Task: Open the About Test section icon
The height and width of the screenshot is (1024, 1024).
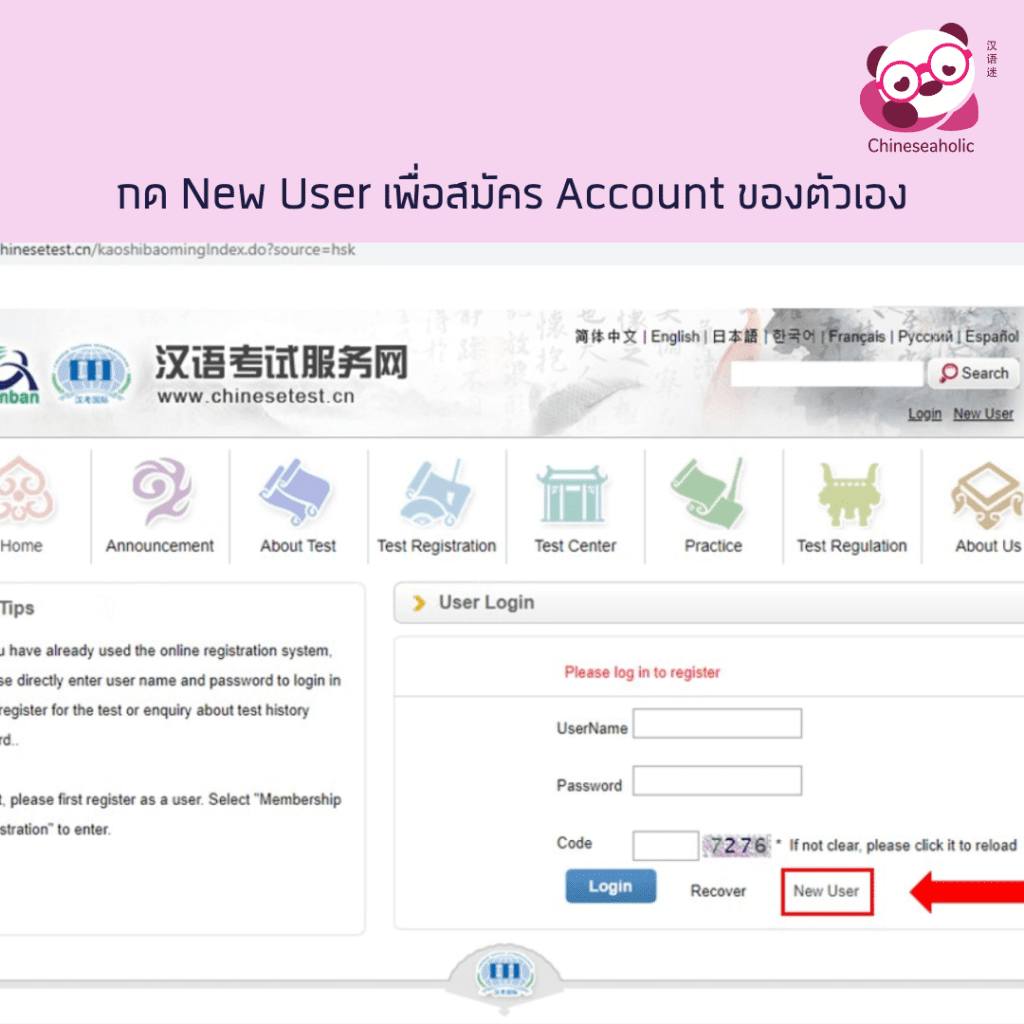Action: coord(296,495)
